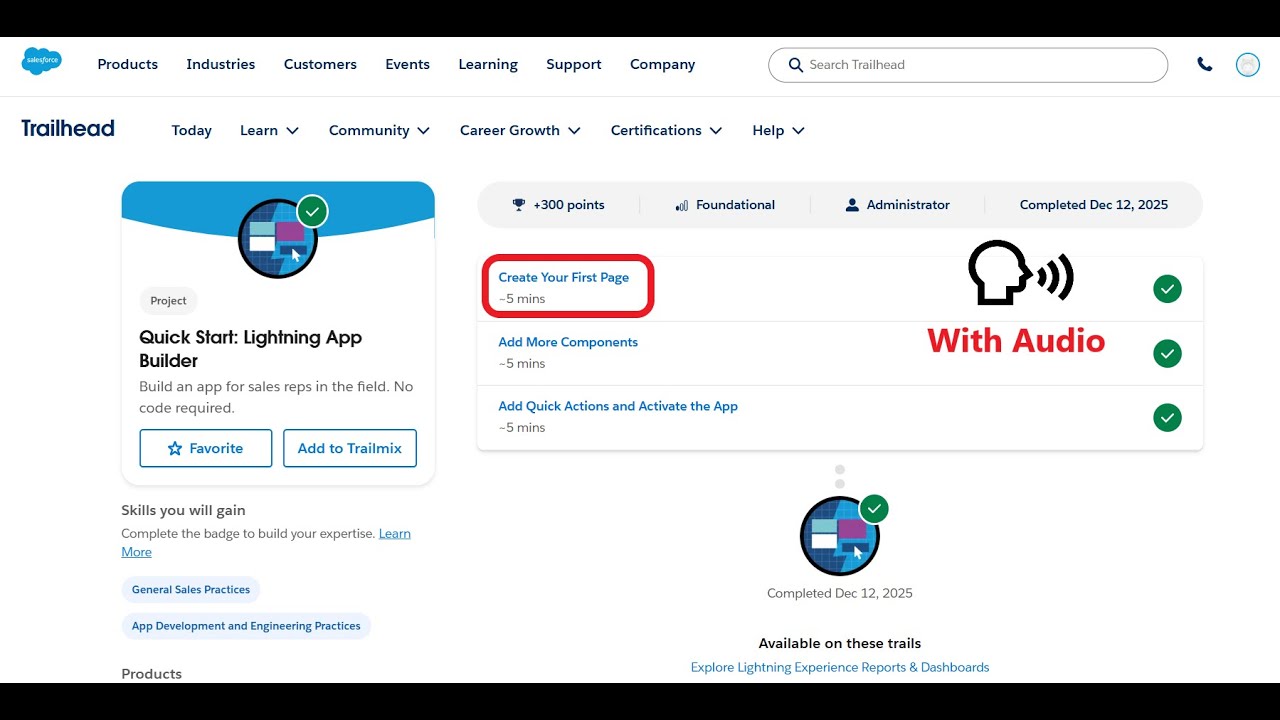Open the Certifications dropdown

(x=667, y=130)
